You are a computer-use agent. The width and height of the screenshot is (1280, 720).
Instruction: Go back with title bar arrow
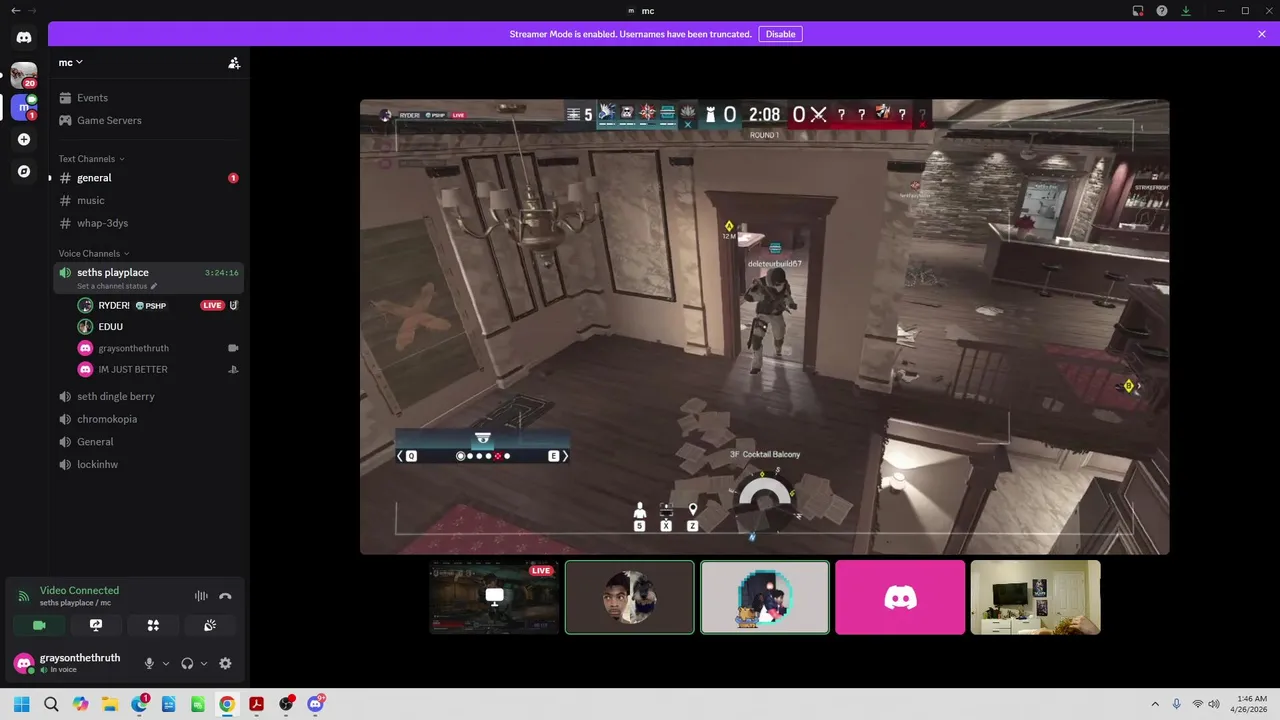click(x=15, y=10)
